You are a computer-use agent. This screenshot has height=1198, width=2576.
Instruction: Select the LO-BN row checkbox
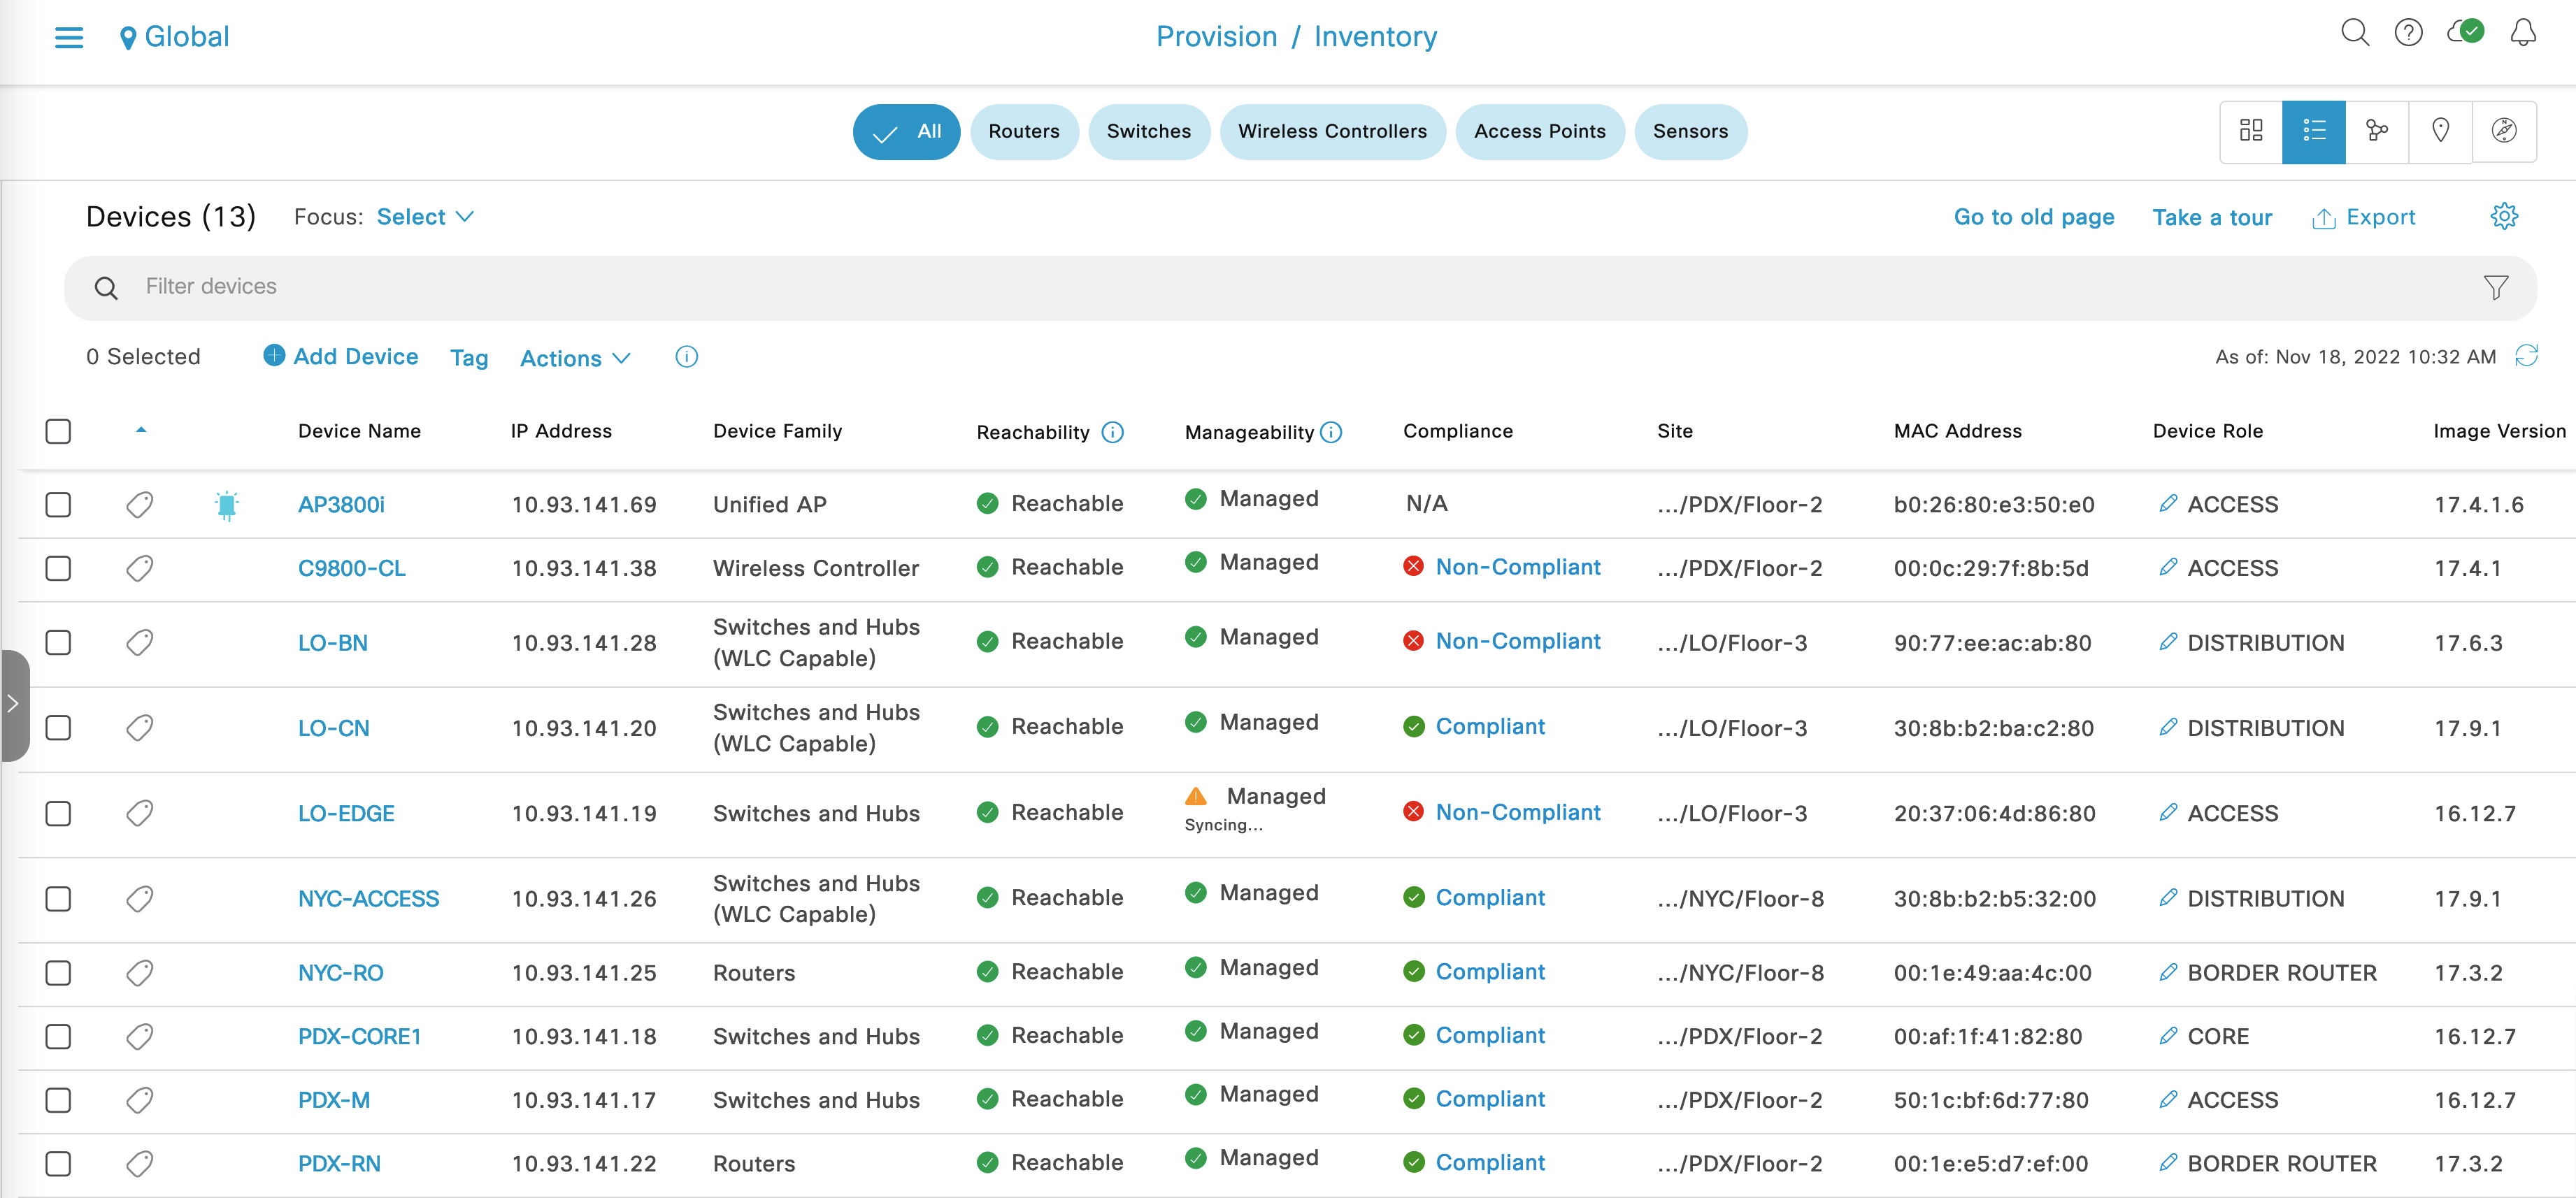click(x=58, y=642)
